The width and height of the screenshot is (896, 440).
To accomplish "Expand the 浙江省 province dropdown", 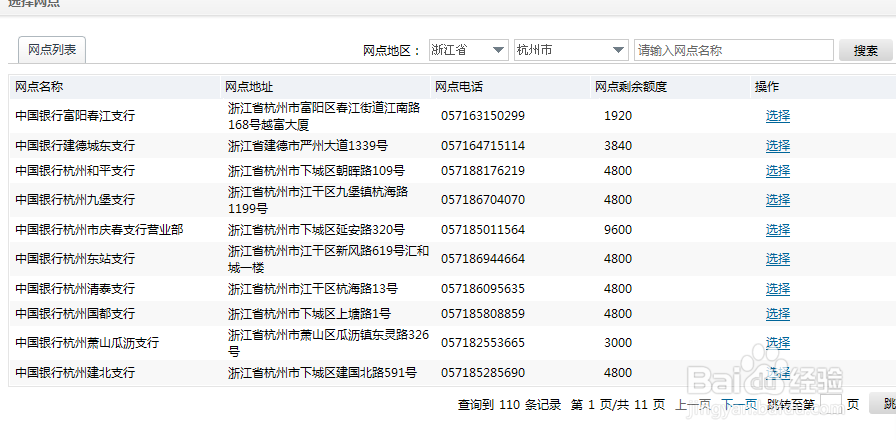I will pyautogui.click(x=469, y=50).
